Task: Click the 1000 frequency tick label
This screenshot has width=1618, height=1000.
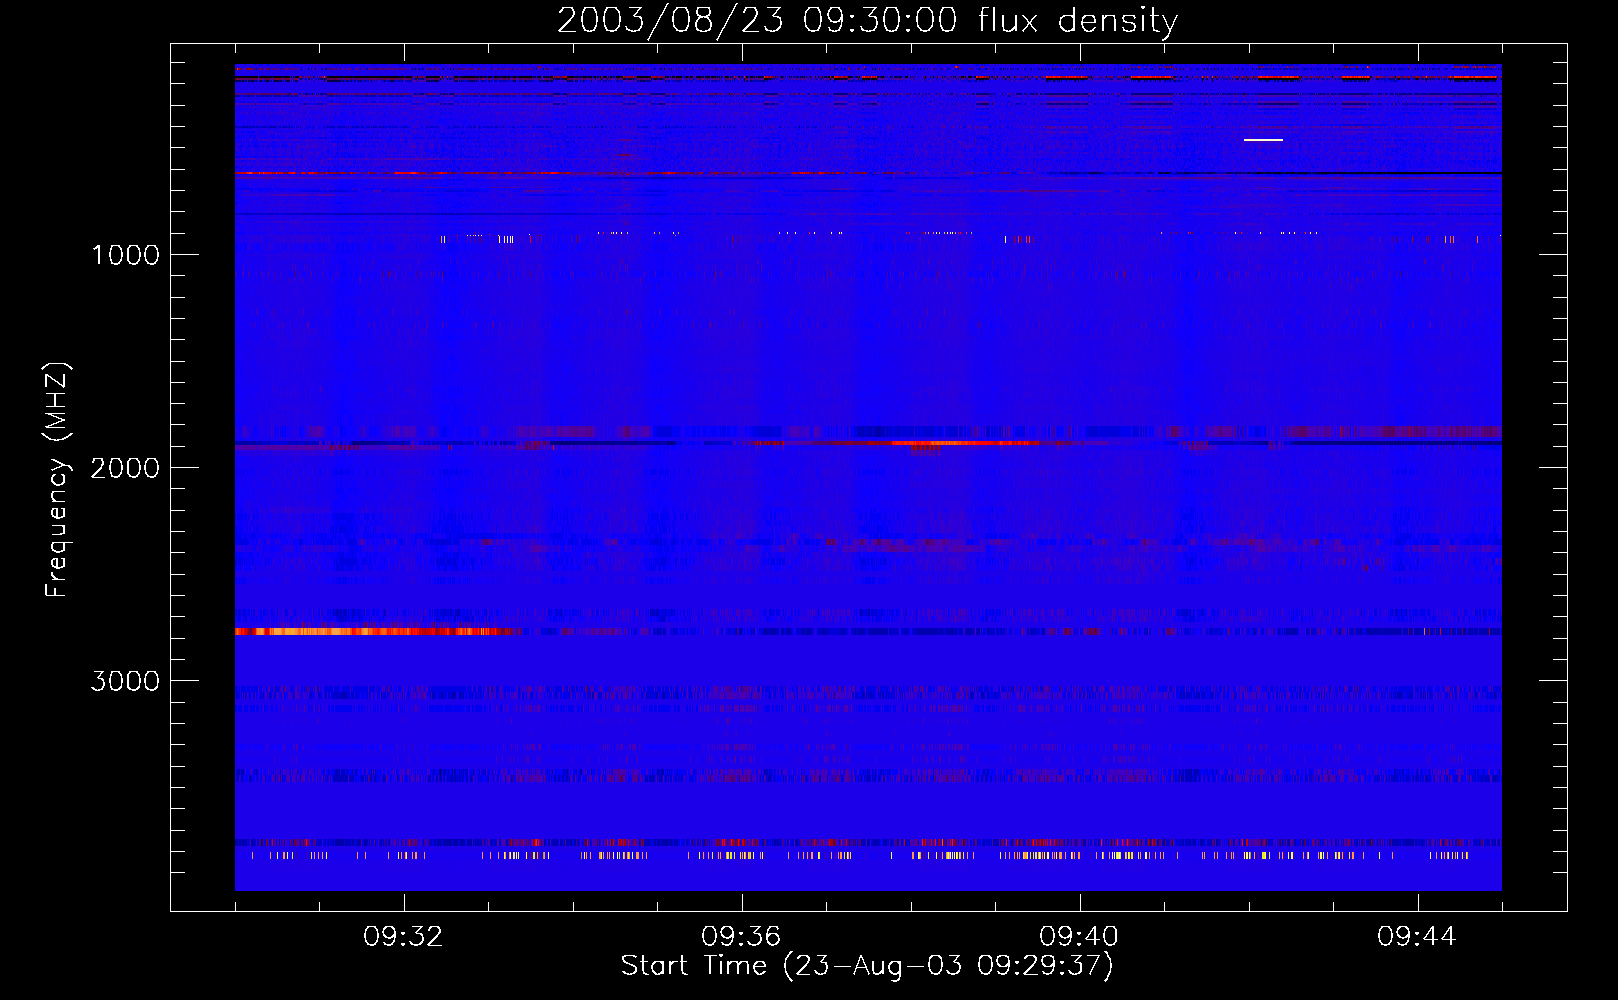Action: point(125,255)
